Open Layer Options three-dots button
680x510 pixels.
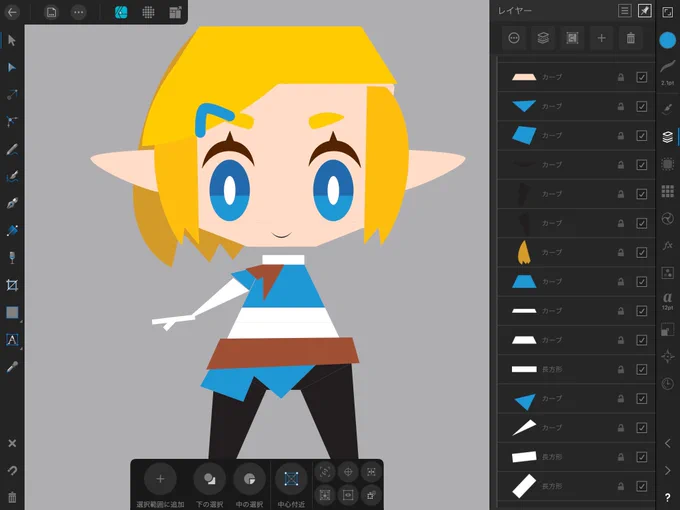pos(514,38)
